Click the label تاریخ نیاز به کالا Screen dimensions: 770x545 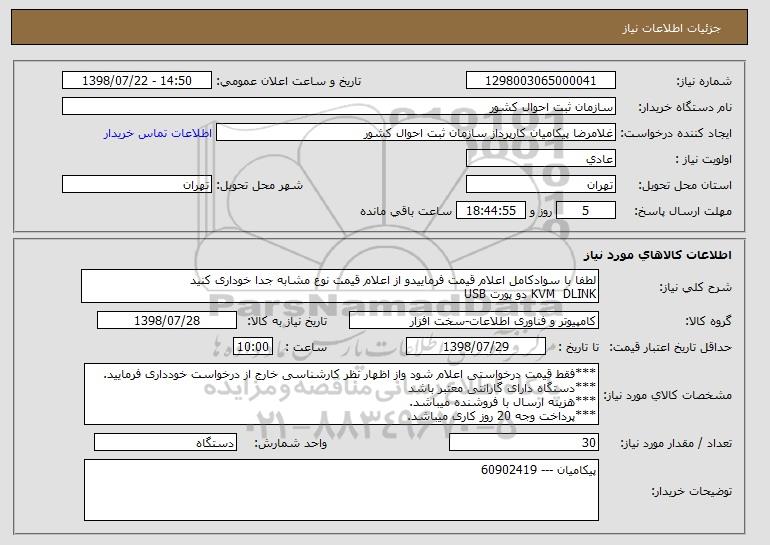pyautogui.click(x=287, y=322)
